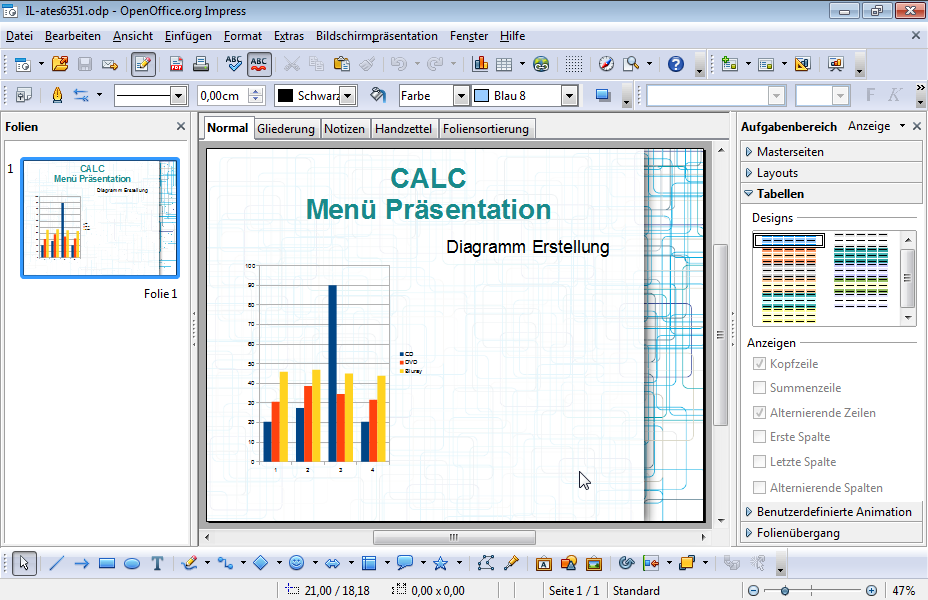This screenshot has height=600, width=928.
Task: Insert a table via toolbar icon
Action: 504,64
